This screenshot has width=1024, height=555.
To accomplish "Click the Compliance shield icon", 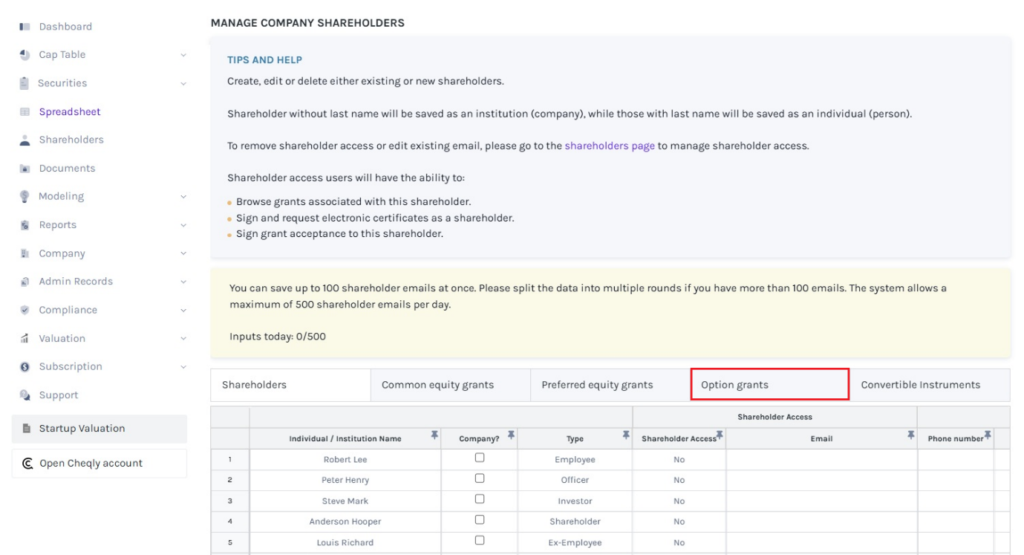I will click(25, 310).
